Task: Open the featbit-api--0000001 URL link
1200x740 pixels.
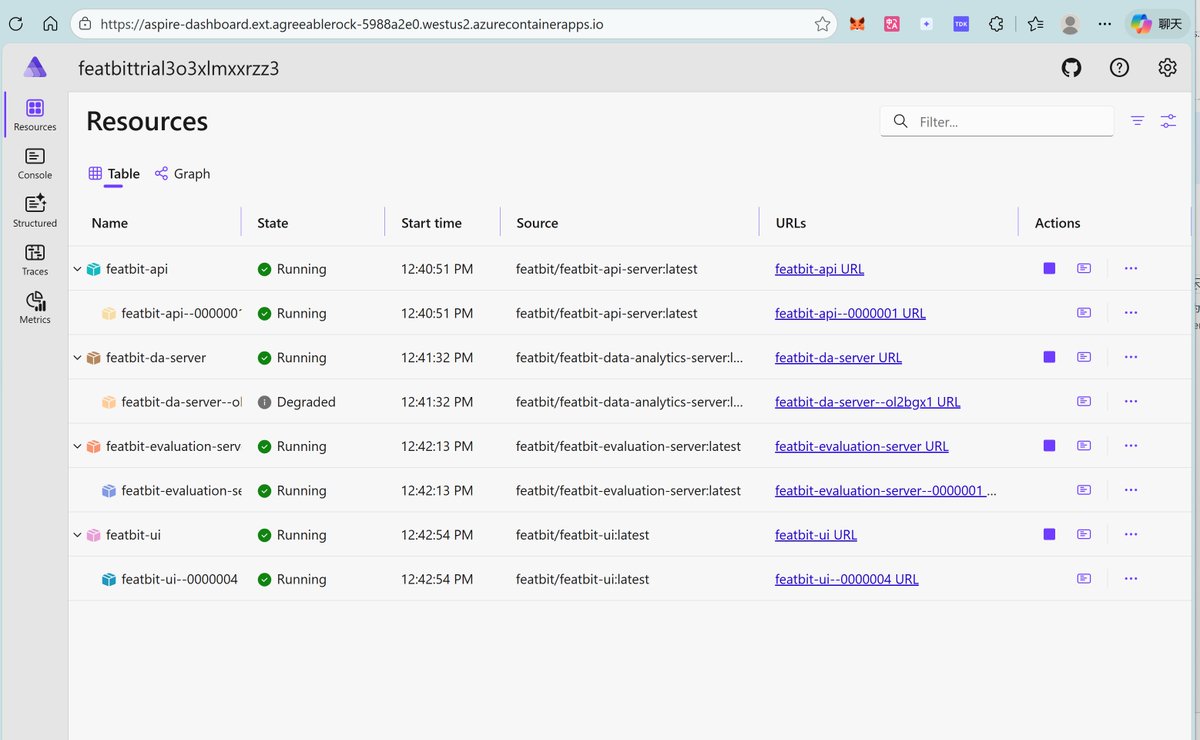Action: click(x=850, y=313)
